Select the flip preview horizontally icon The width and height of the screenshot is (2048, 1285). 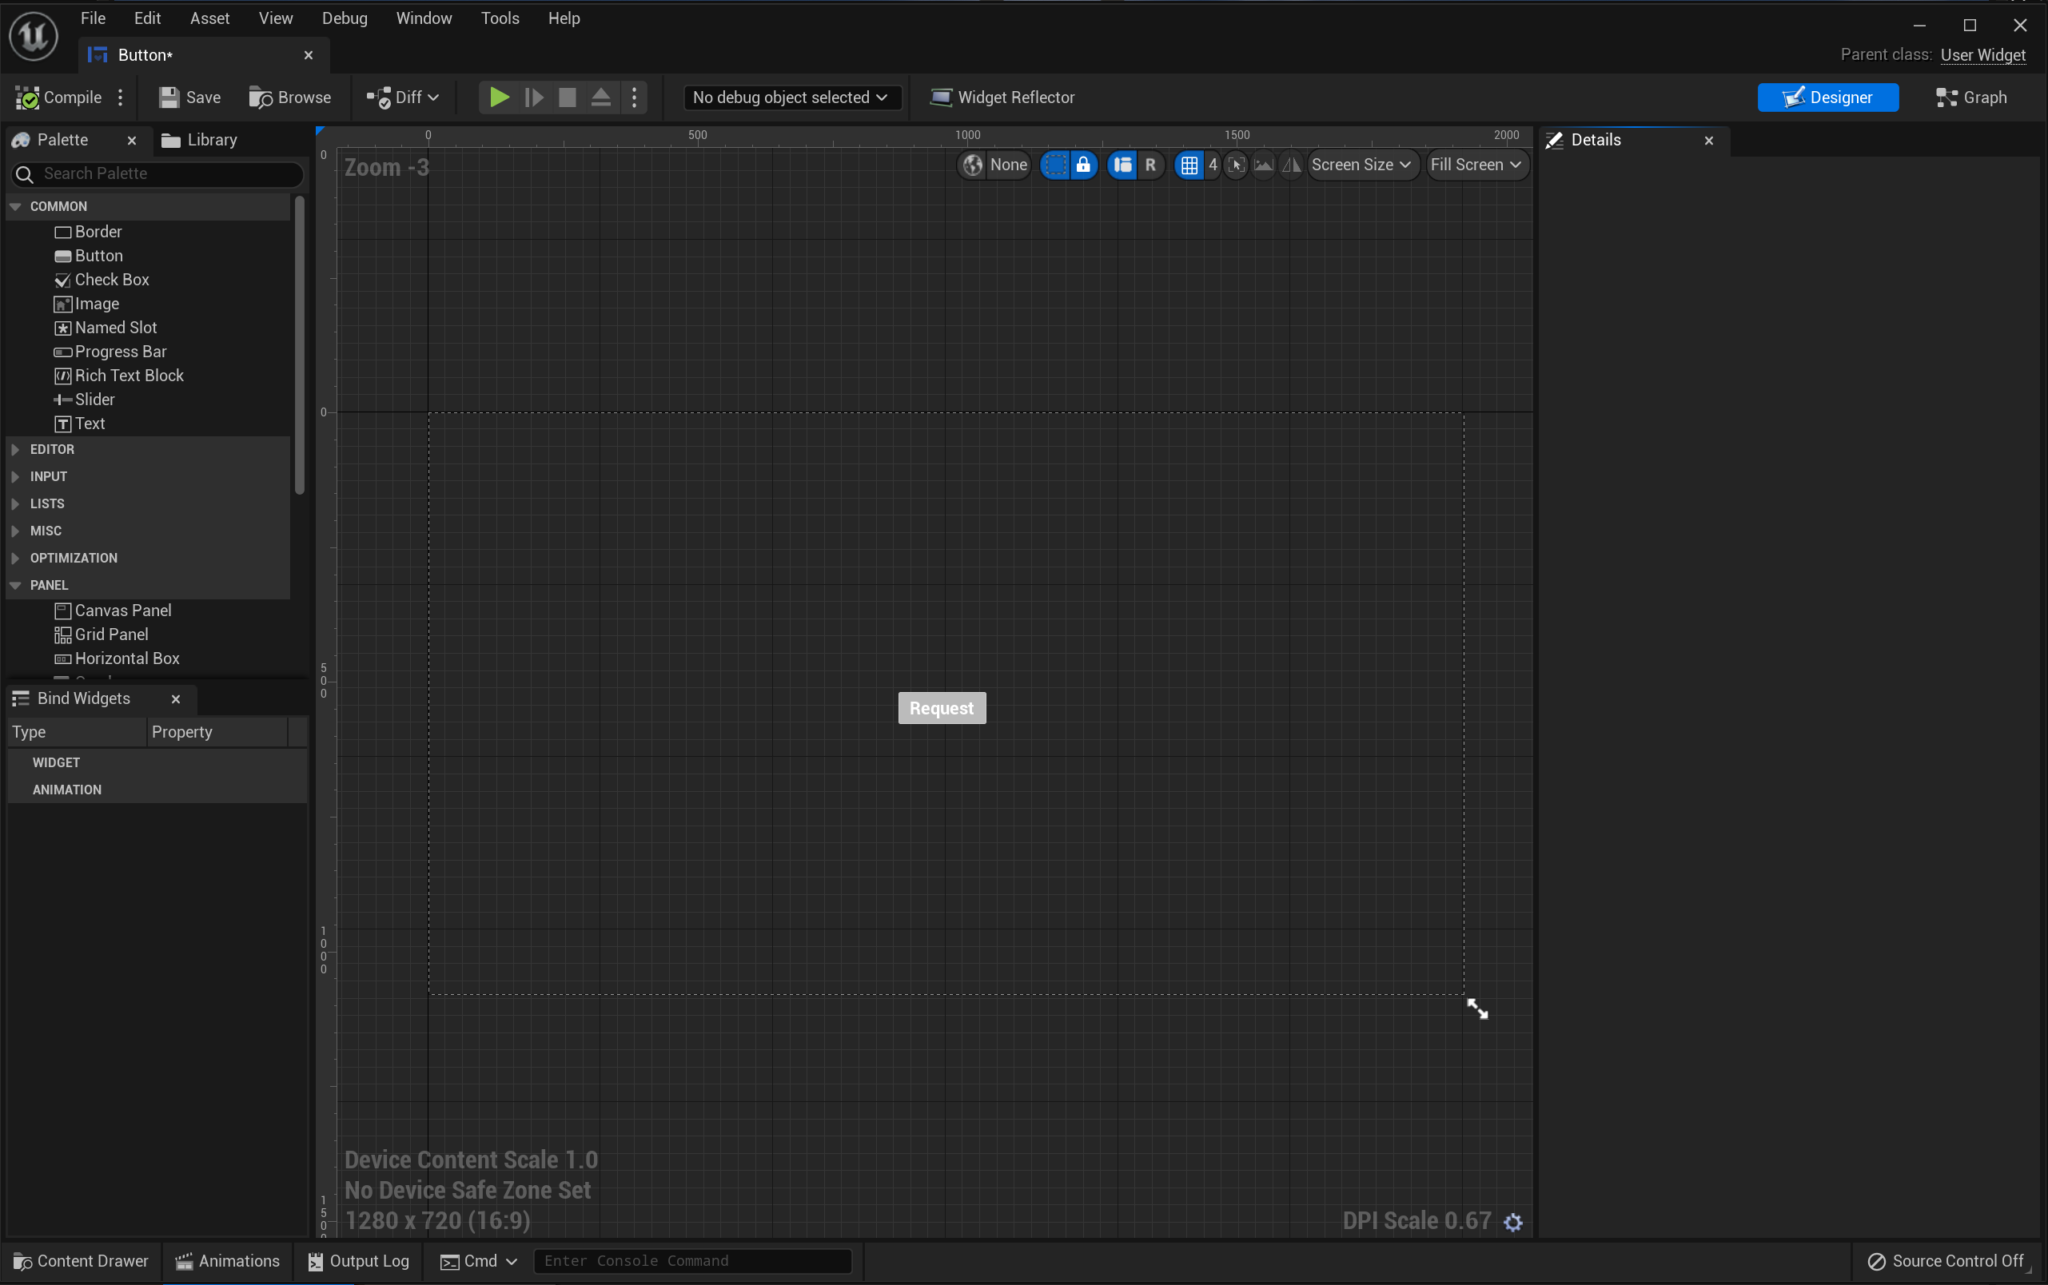(x=1289, y=164)
